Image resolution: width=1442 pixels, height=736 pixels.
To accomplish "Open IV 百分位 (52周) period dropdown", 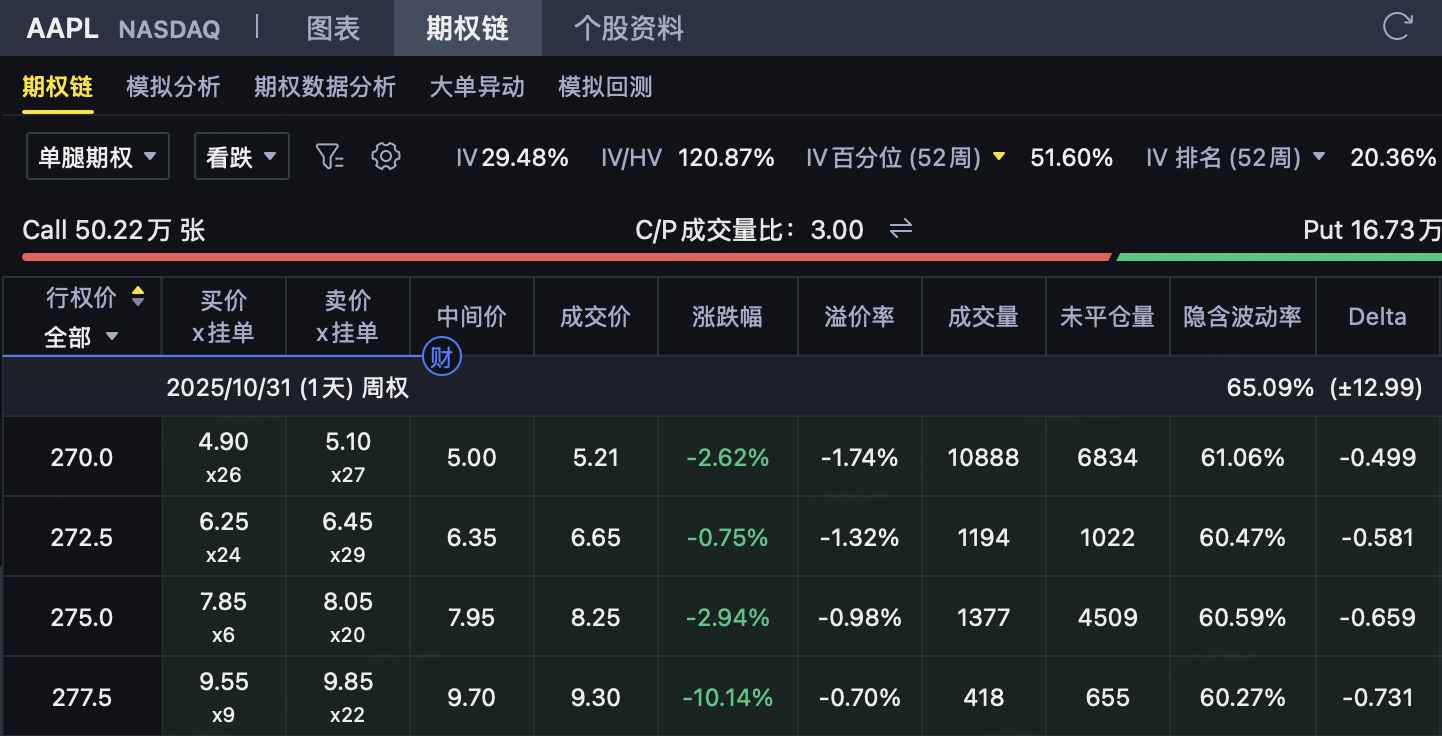I will [x=998, y=157].
